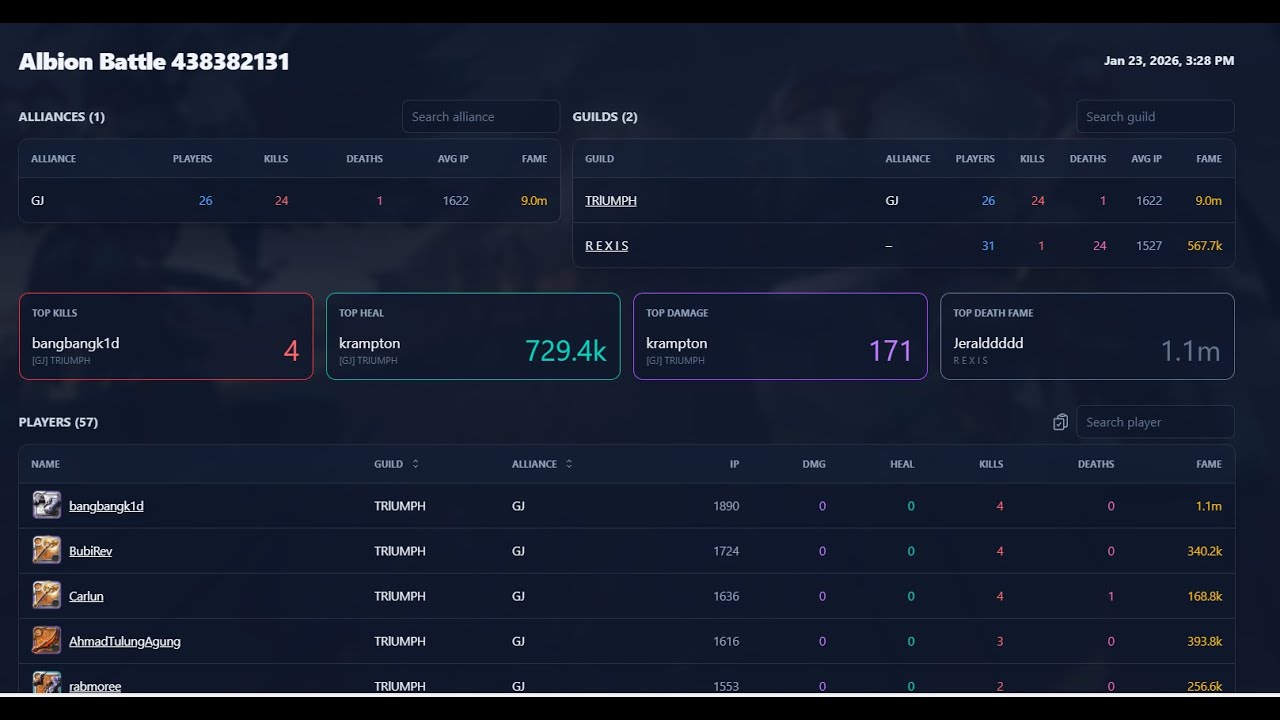1280x720 pixels.
Task: Focus the Search player field
Action: (1155, 422)
